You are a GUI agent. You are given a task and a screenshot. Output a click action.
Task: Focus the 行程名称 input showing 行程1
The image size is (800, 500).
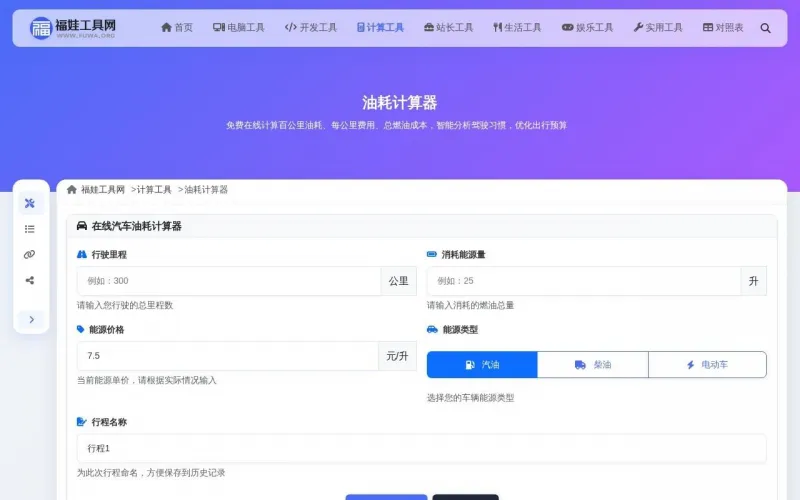421,448
